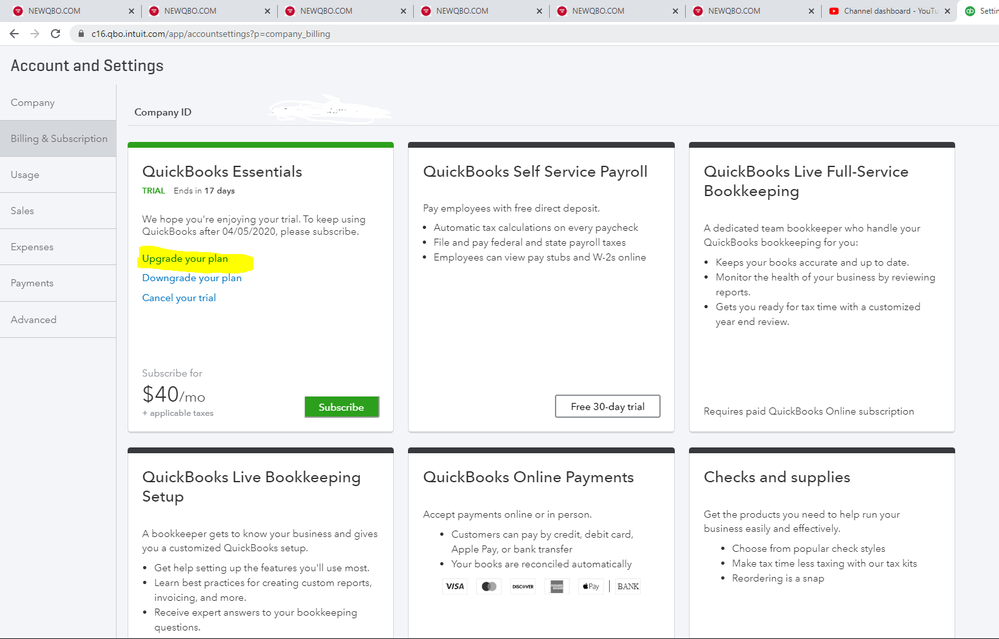Click the Cancel your trial link

[179, 298]
